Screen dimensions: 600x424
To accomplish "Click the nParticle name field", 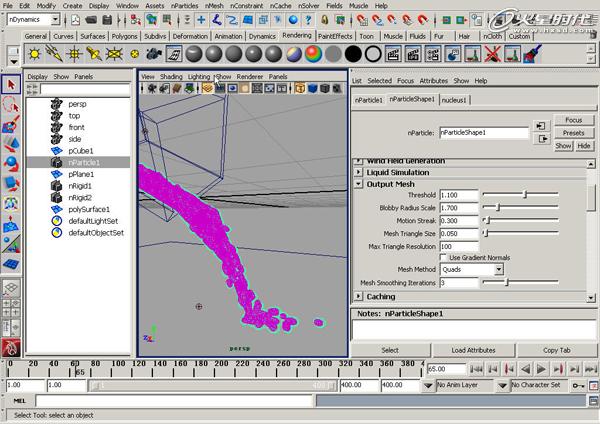I will click(484, 133).
